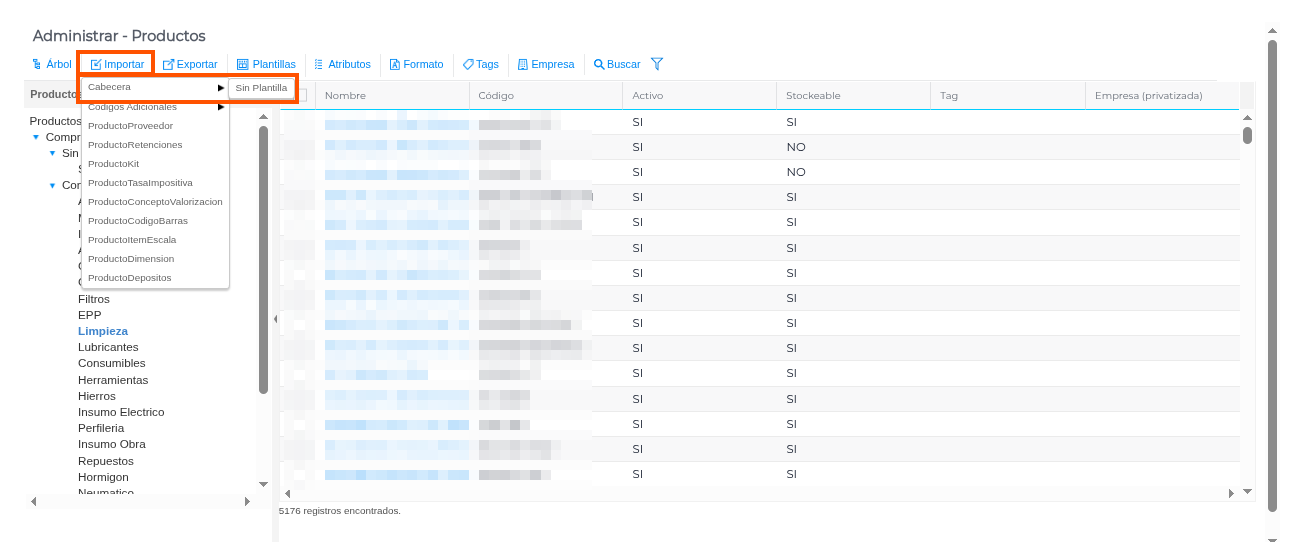Click the Sin Plantilla submenu option
Viewport: 1290px width, 542px height.
tap(261, 88)
